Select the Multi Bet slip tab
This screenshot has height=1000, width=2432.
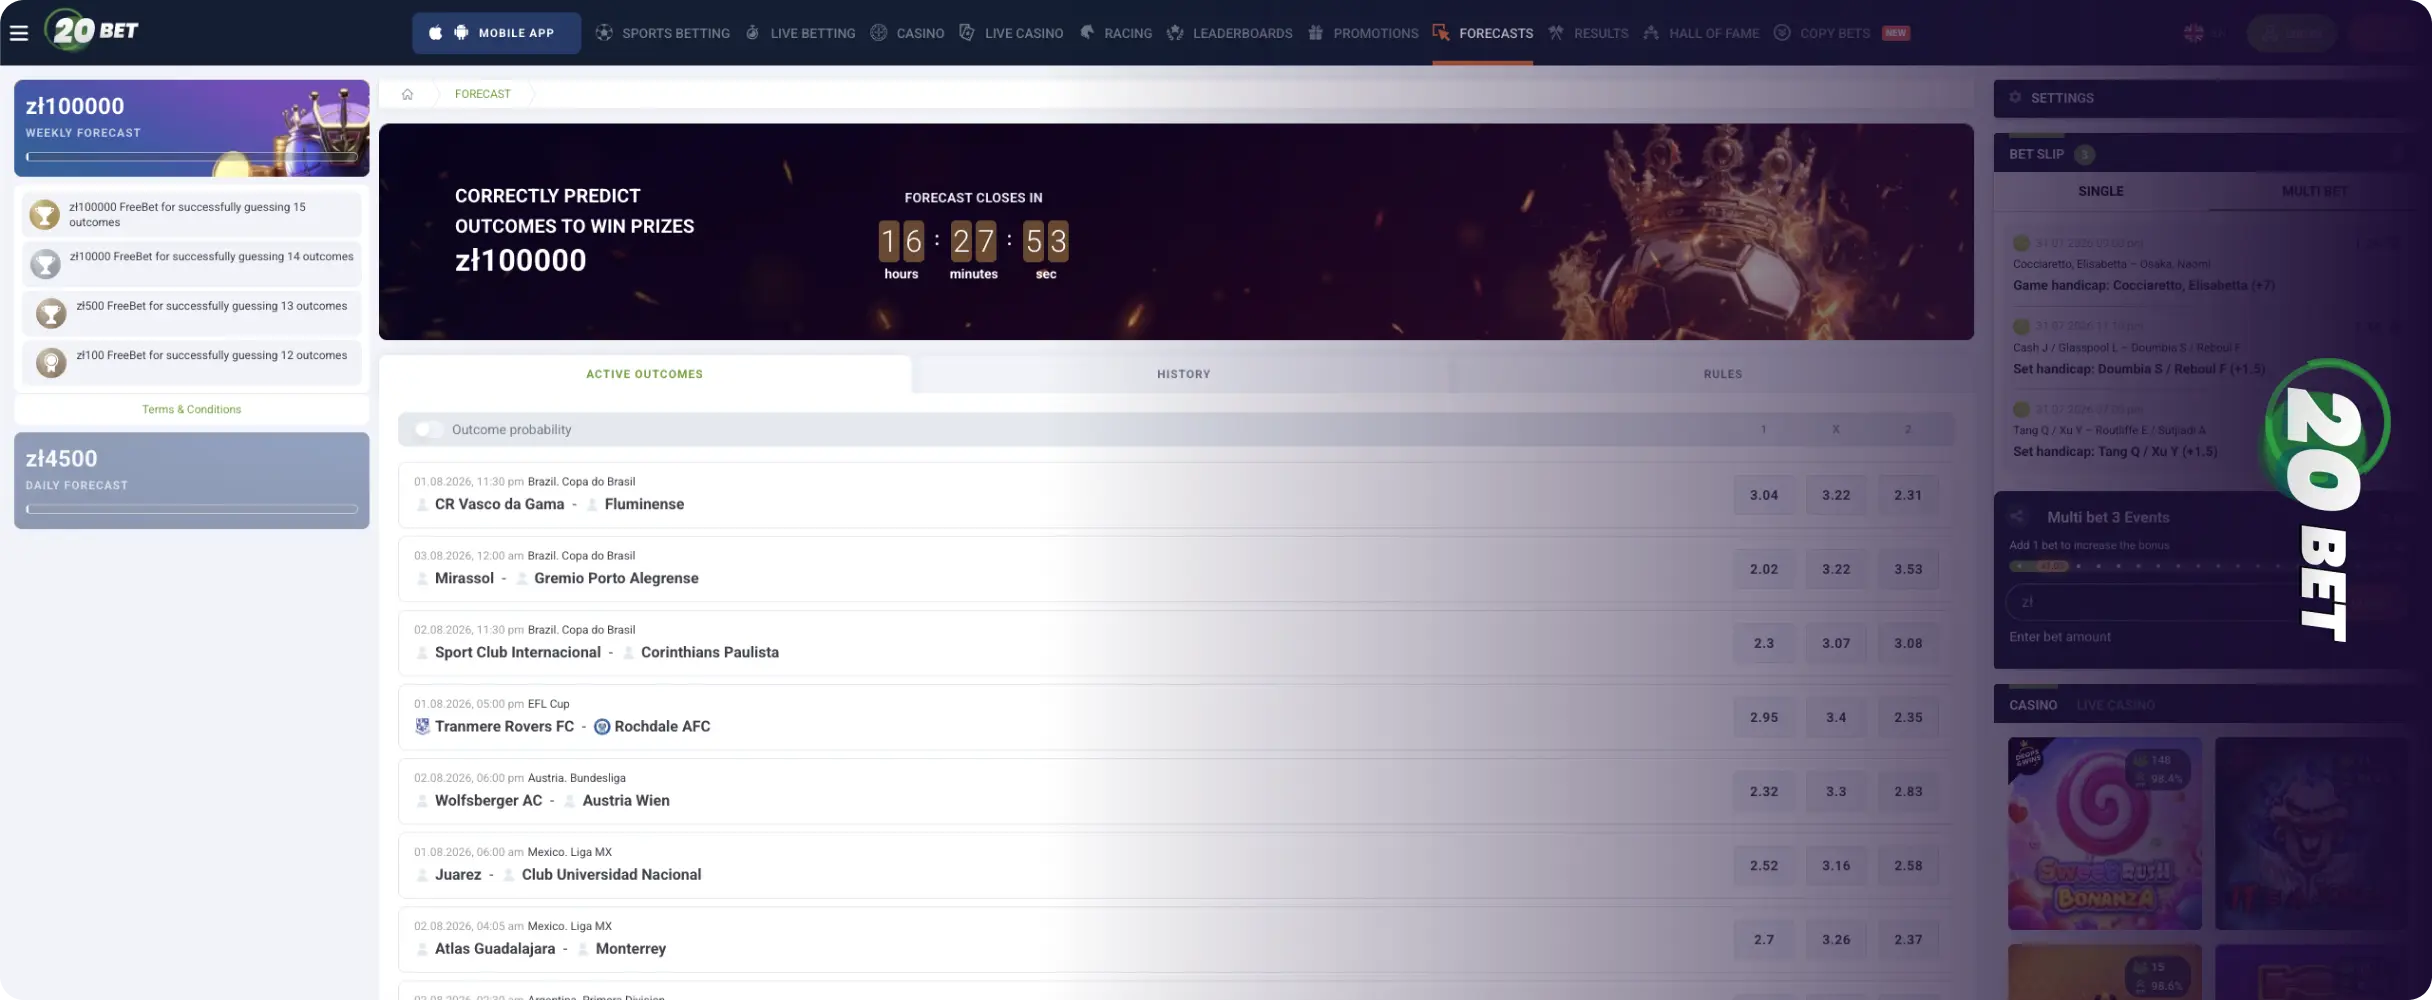[x=2315, y=191]
